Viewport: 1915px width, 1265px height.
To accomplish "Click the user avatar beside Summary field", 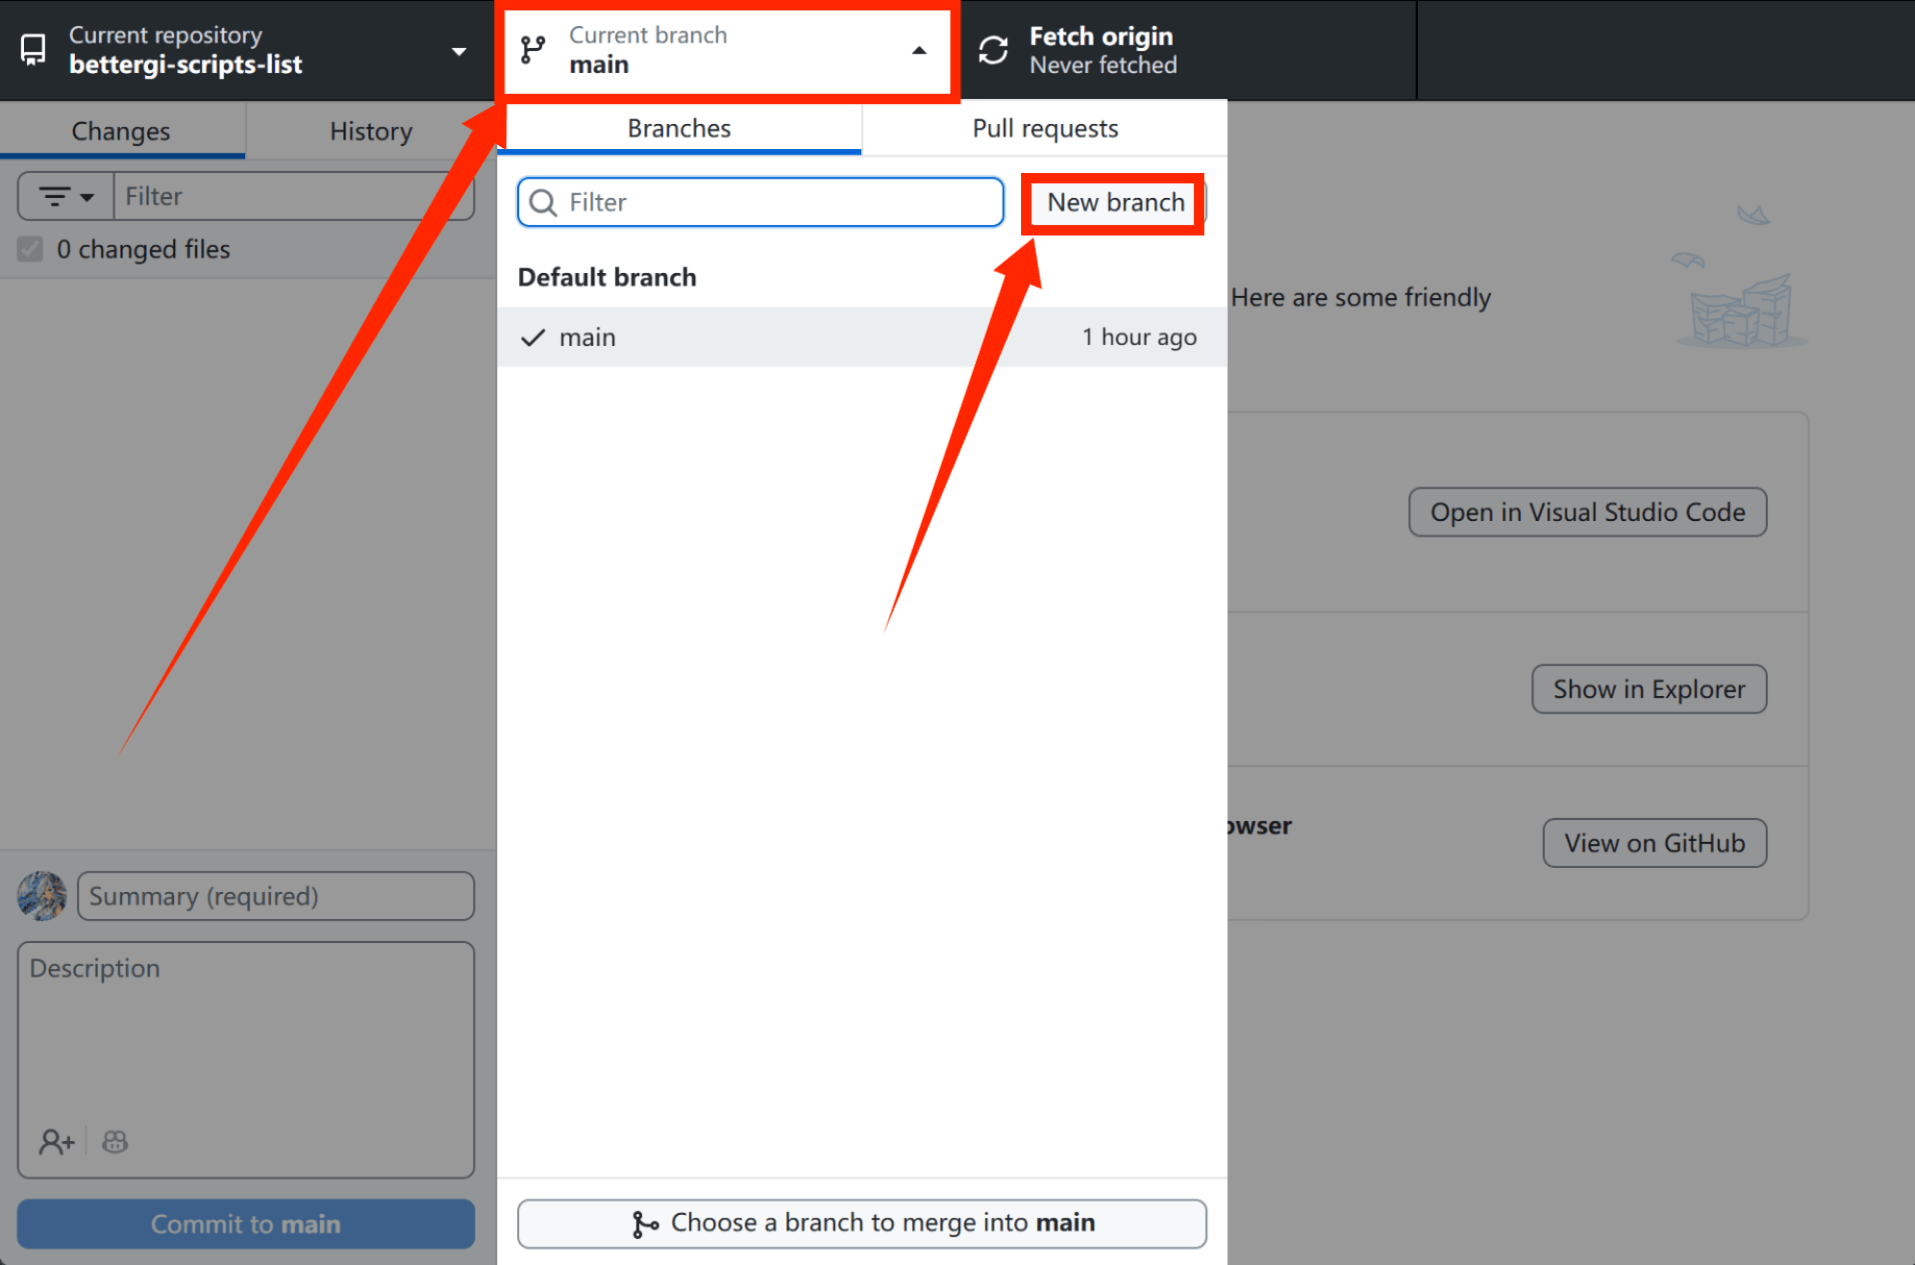I will coord(42,895).
